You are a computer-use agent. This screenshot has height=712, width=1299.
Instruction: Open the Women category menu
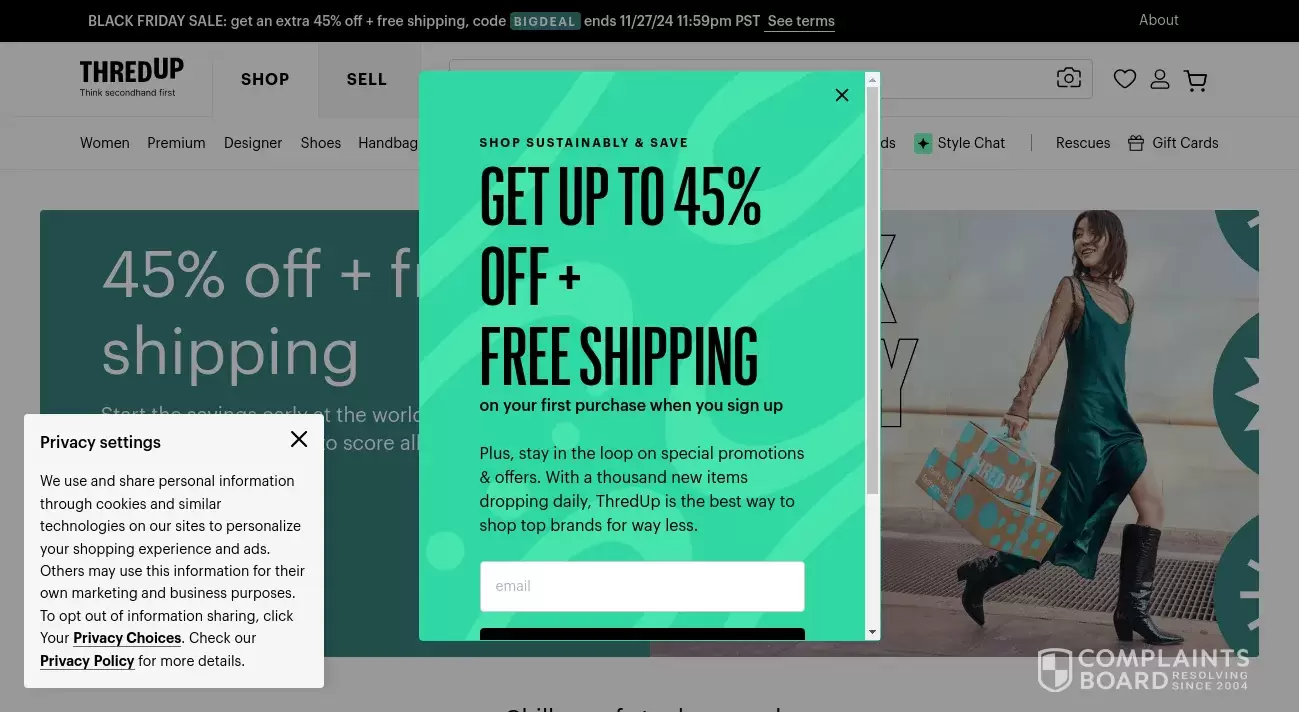[x=105, y=143]
